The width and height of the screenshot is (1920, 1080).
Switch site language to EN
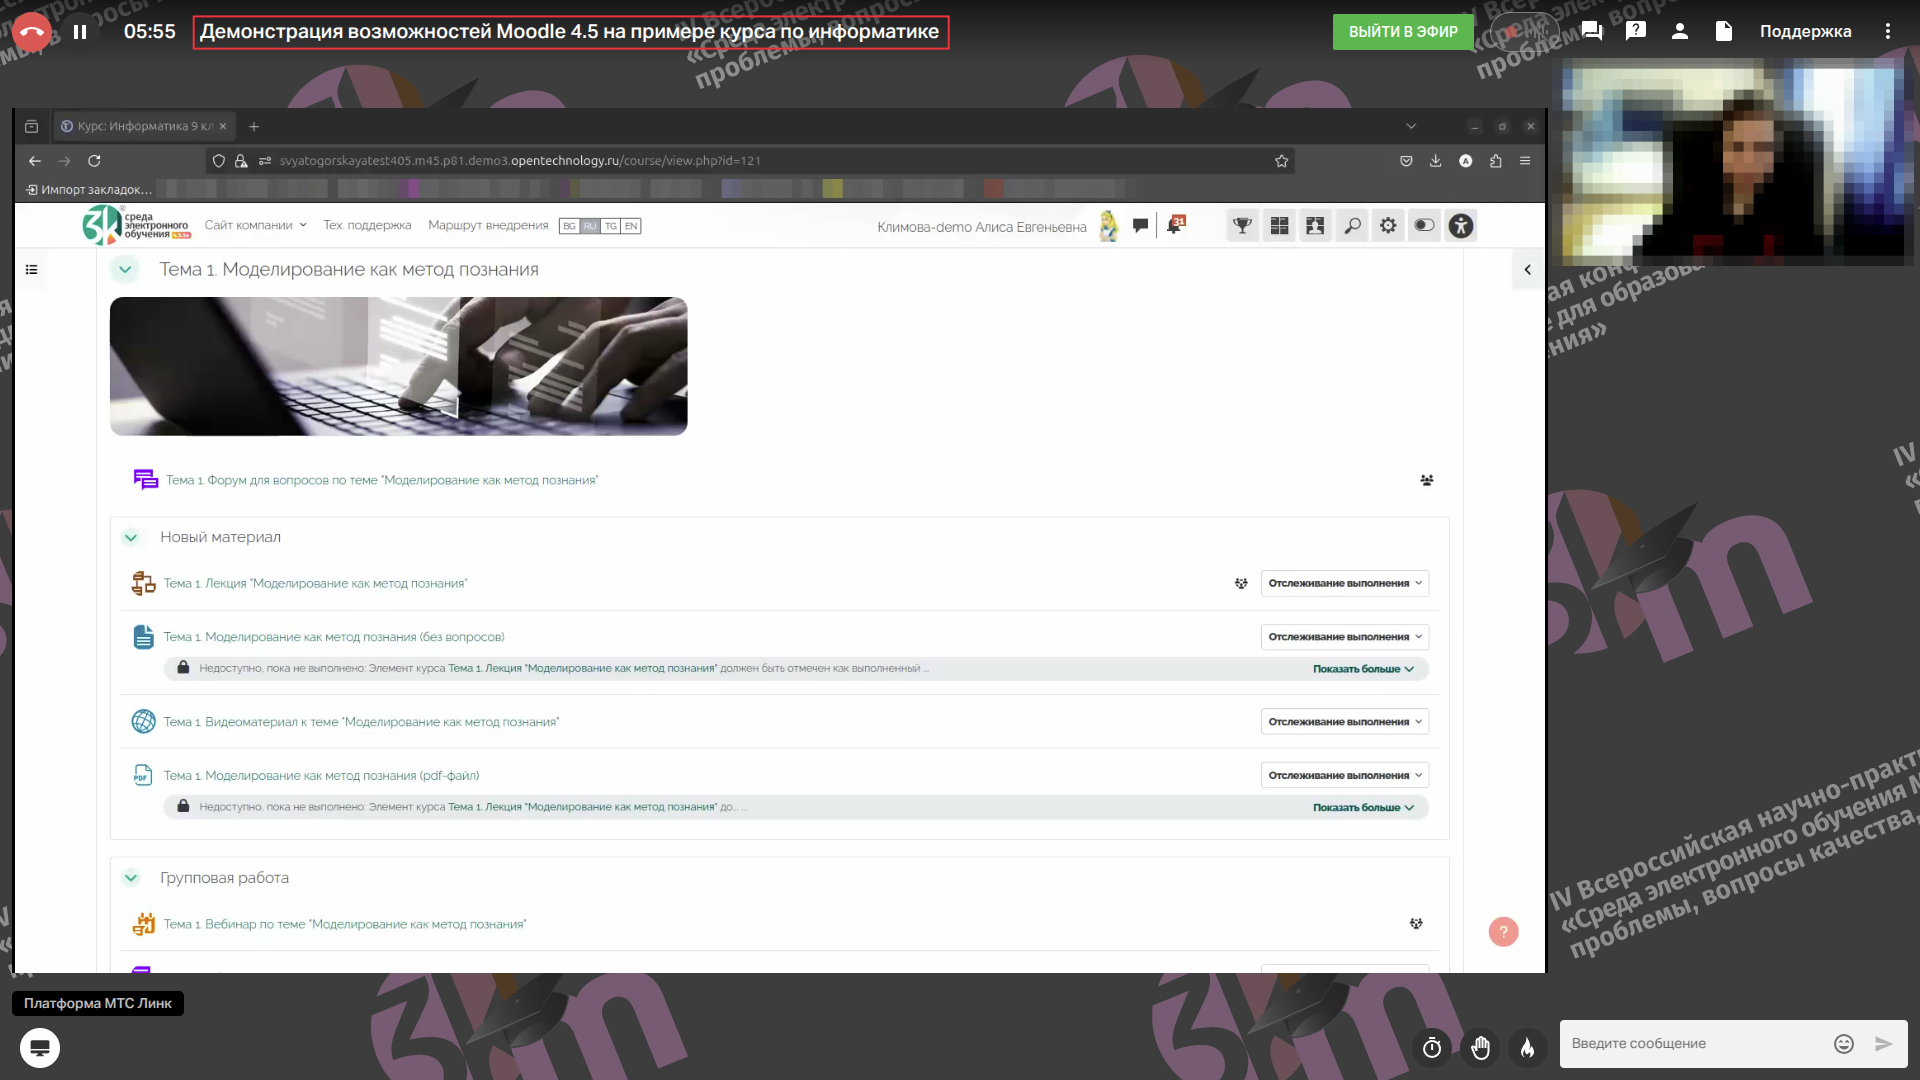(631, 226)
